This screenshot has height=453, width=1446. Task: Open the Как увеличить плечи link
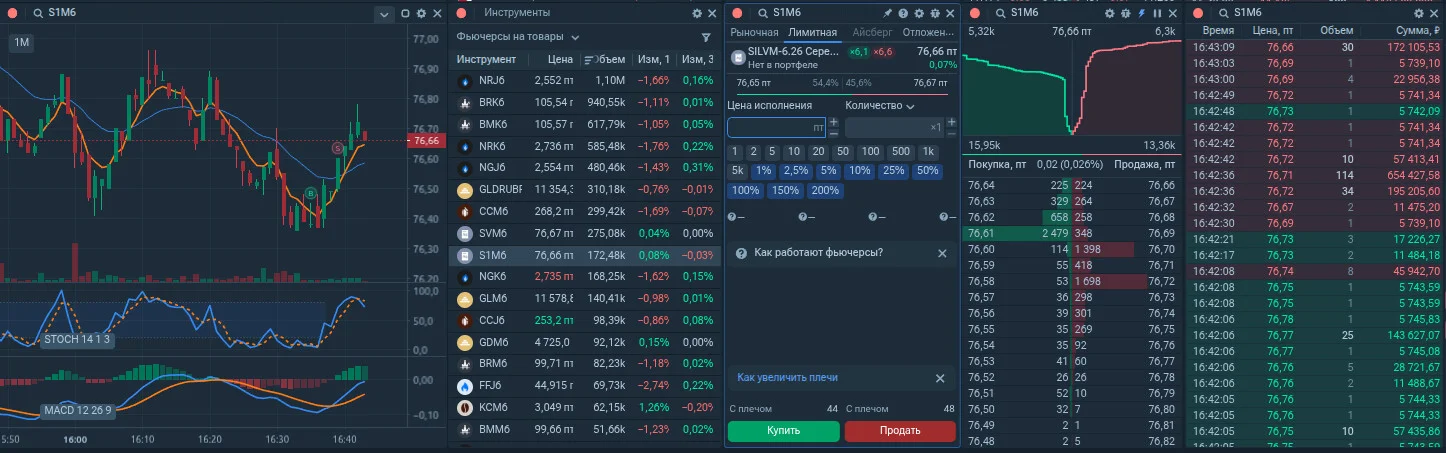pyautogui.click(x=788, y=377)
